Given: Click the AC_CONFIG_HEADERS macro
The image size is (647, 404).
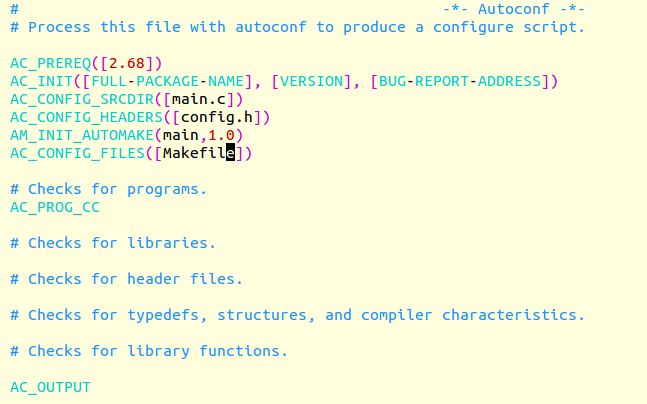Looking at the screenshot, I should (86, 118).
